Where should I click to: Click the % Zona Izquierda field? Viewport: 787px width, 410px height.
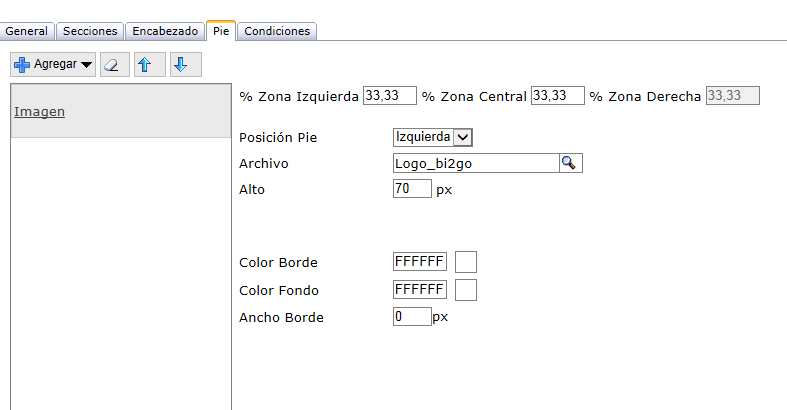point(389,96)
